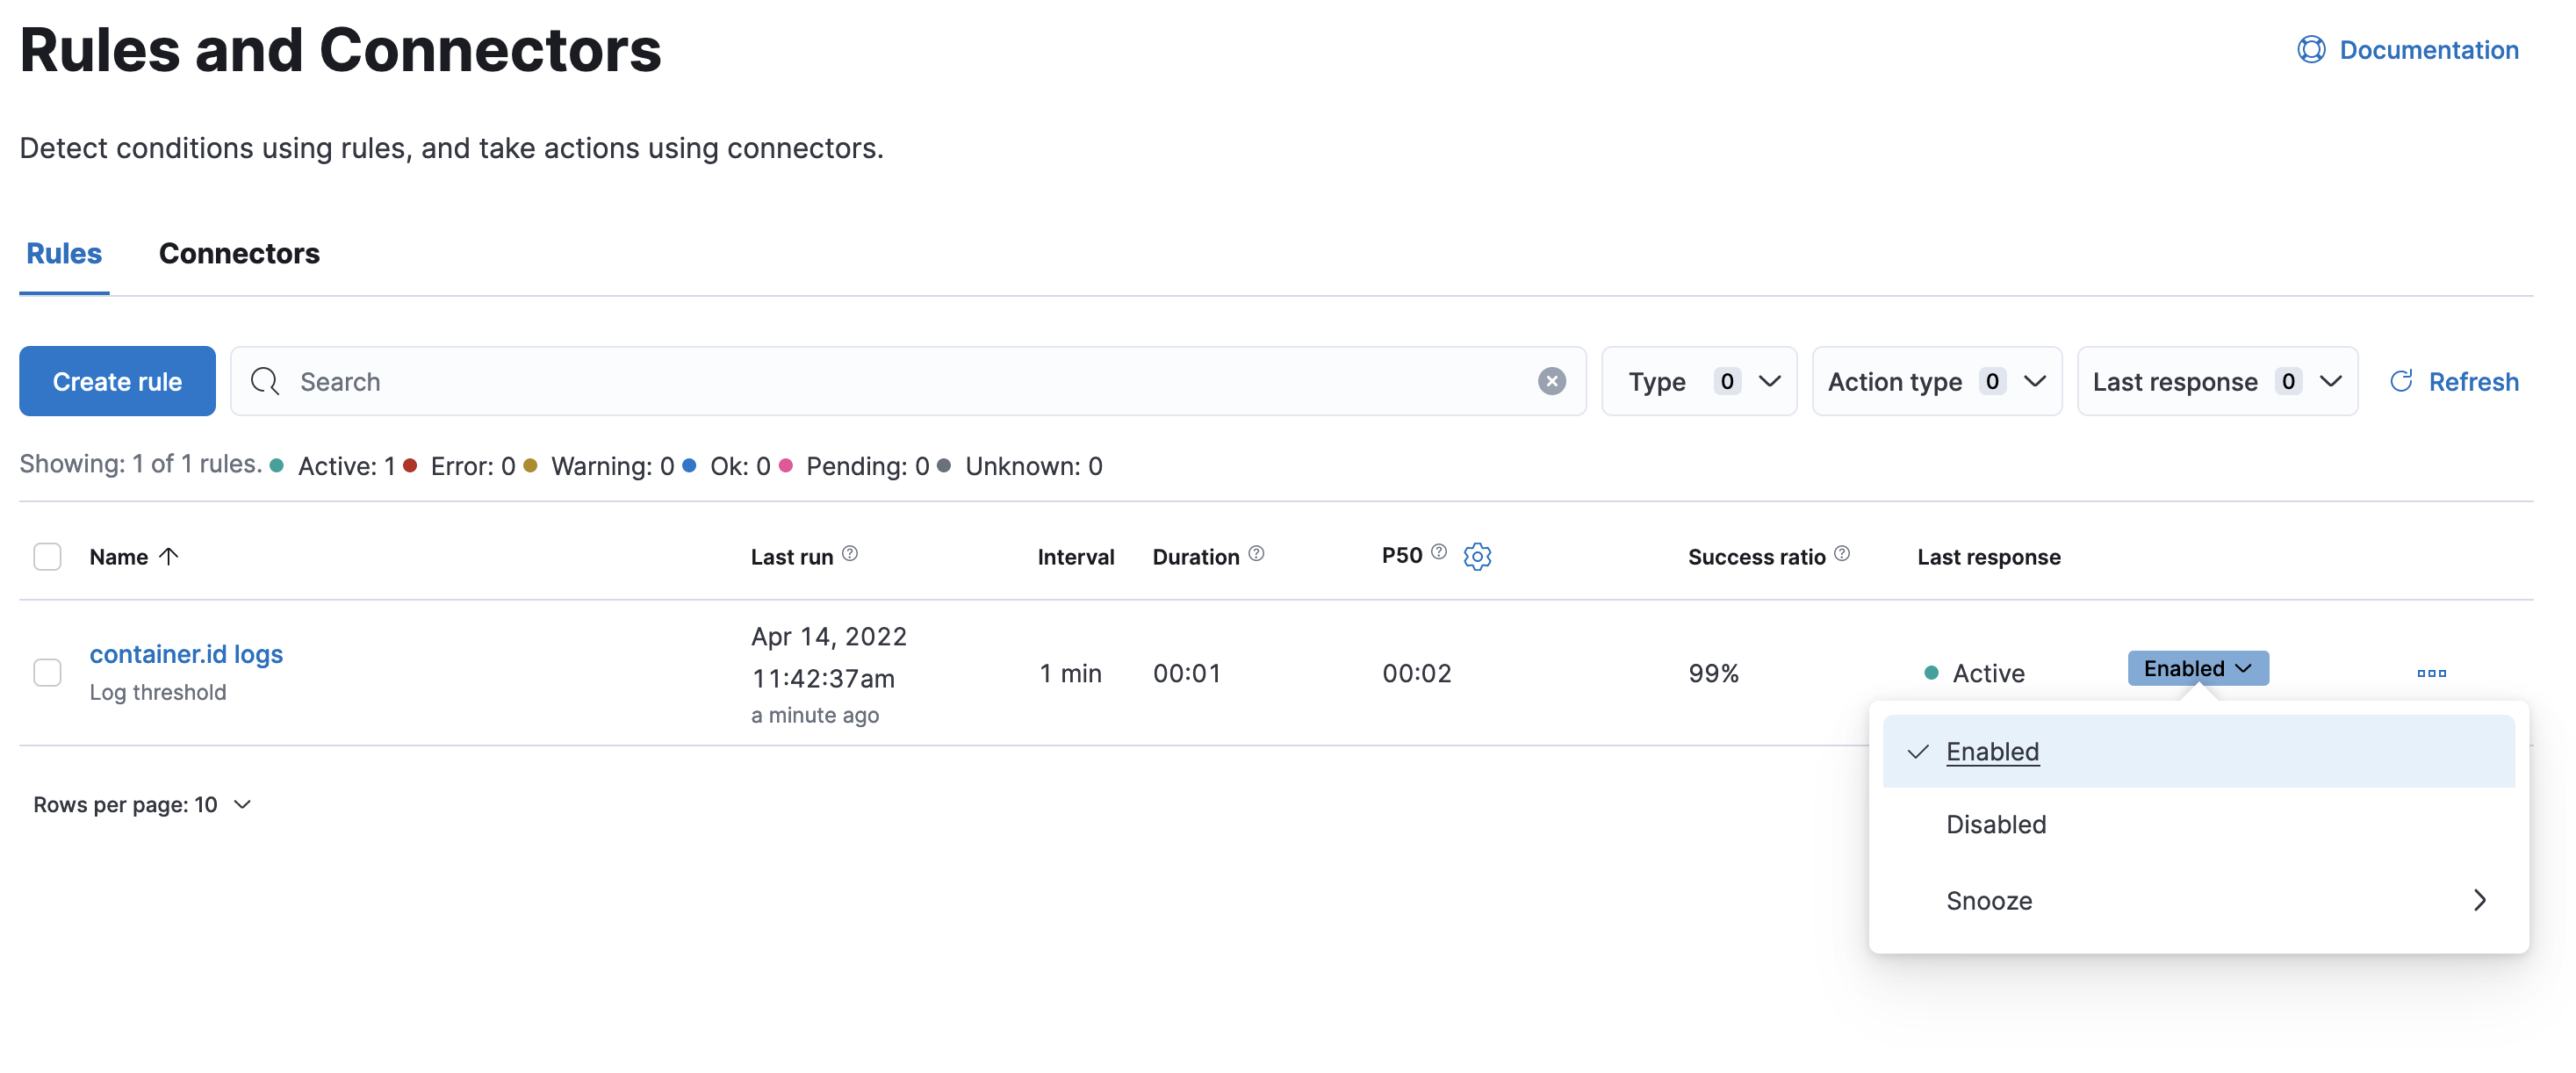This screenshot has width=2576, height=1073.
Task: Expand the Action type filter dropdown
Action: pos(1937,379)
